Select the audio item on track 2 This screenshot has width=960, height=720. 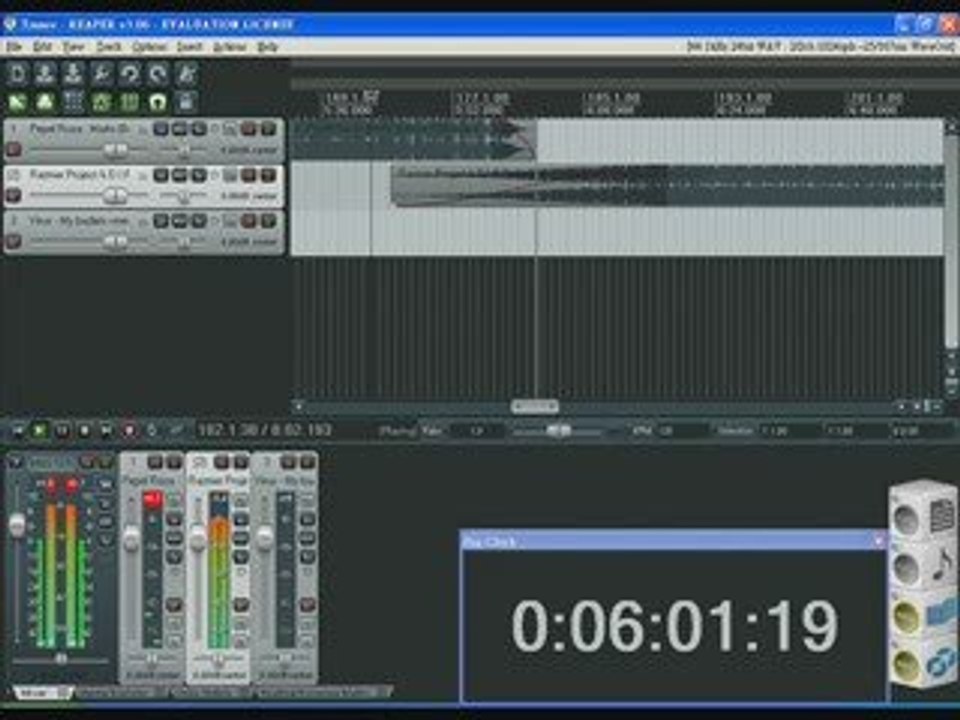click(x=667, y=186)
